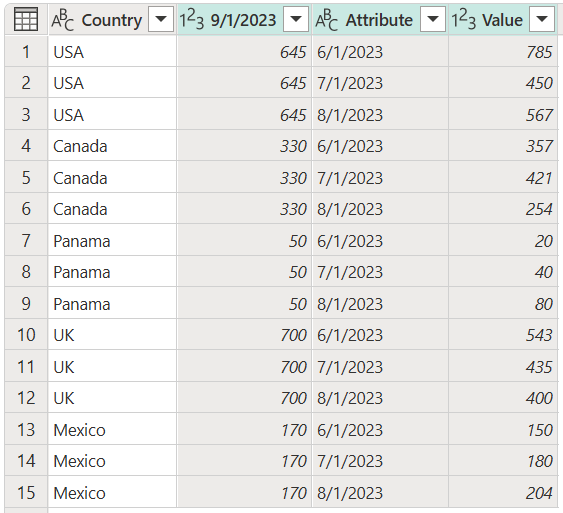Click Attribute 8/1/2023 in row 6
This screenshot has width=563, height=513.
[380, 209]
